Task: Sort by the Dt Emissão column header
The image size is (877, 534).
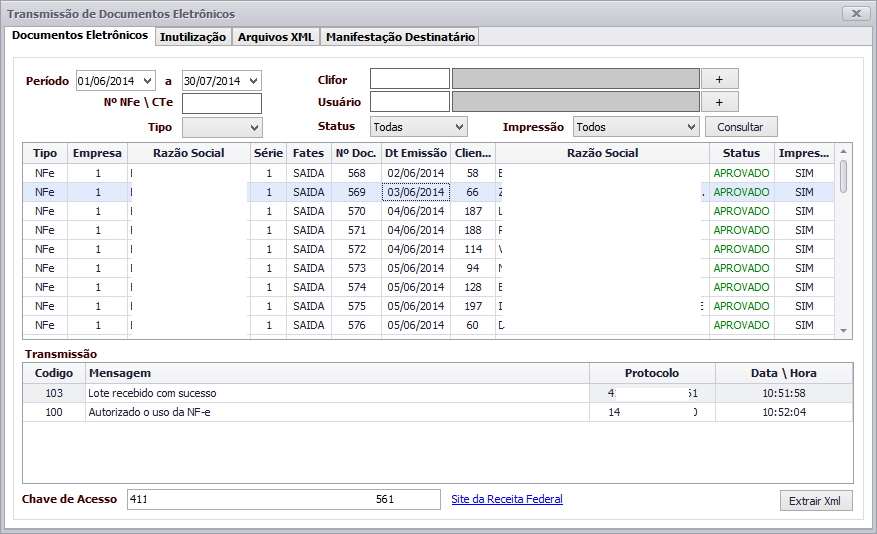Action: (x=416, y=153)
